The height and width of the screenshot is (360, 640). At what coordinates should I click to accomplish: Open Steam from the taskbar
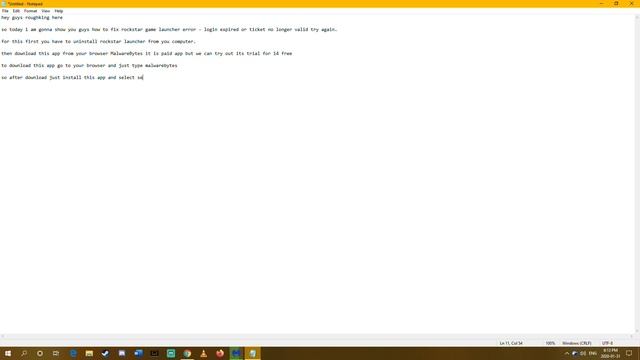[106, 353]
